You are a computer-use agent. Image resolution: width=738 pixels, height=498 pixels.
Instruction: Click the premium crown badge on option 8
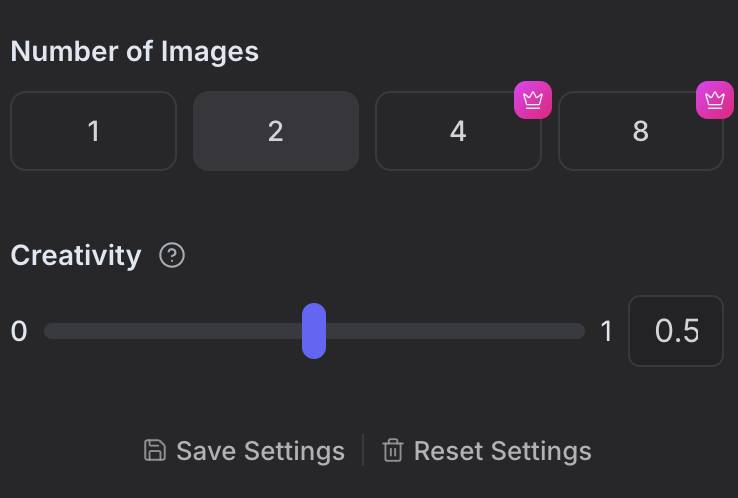pyautogui.click(x=715, y=100)
